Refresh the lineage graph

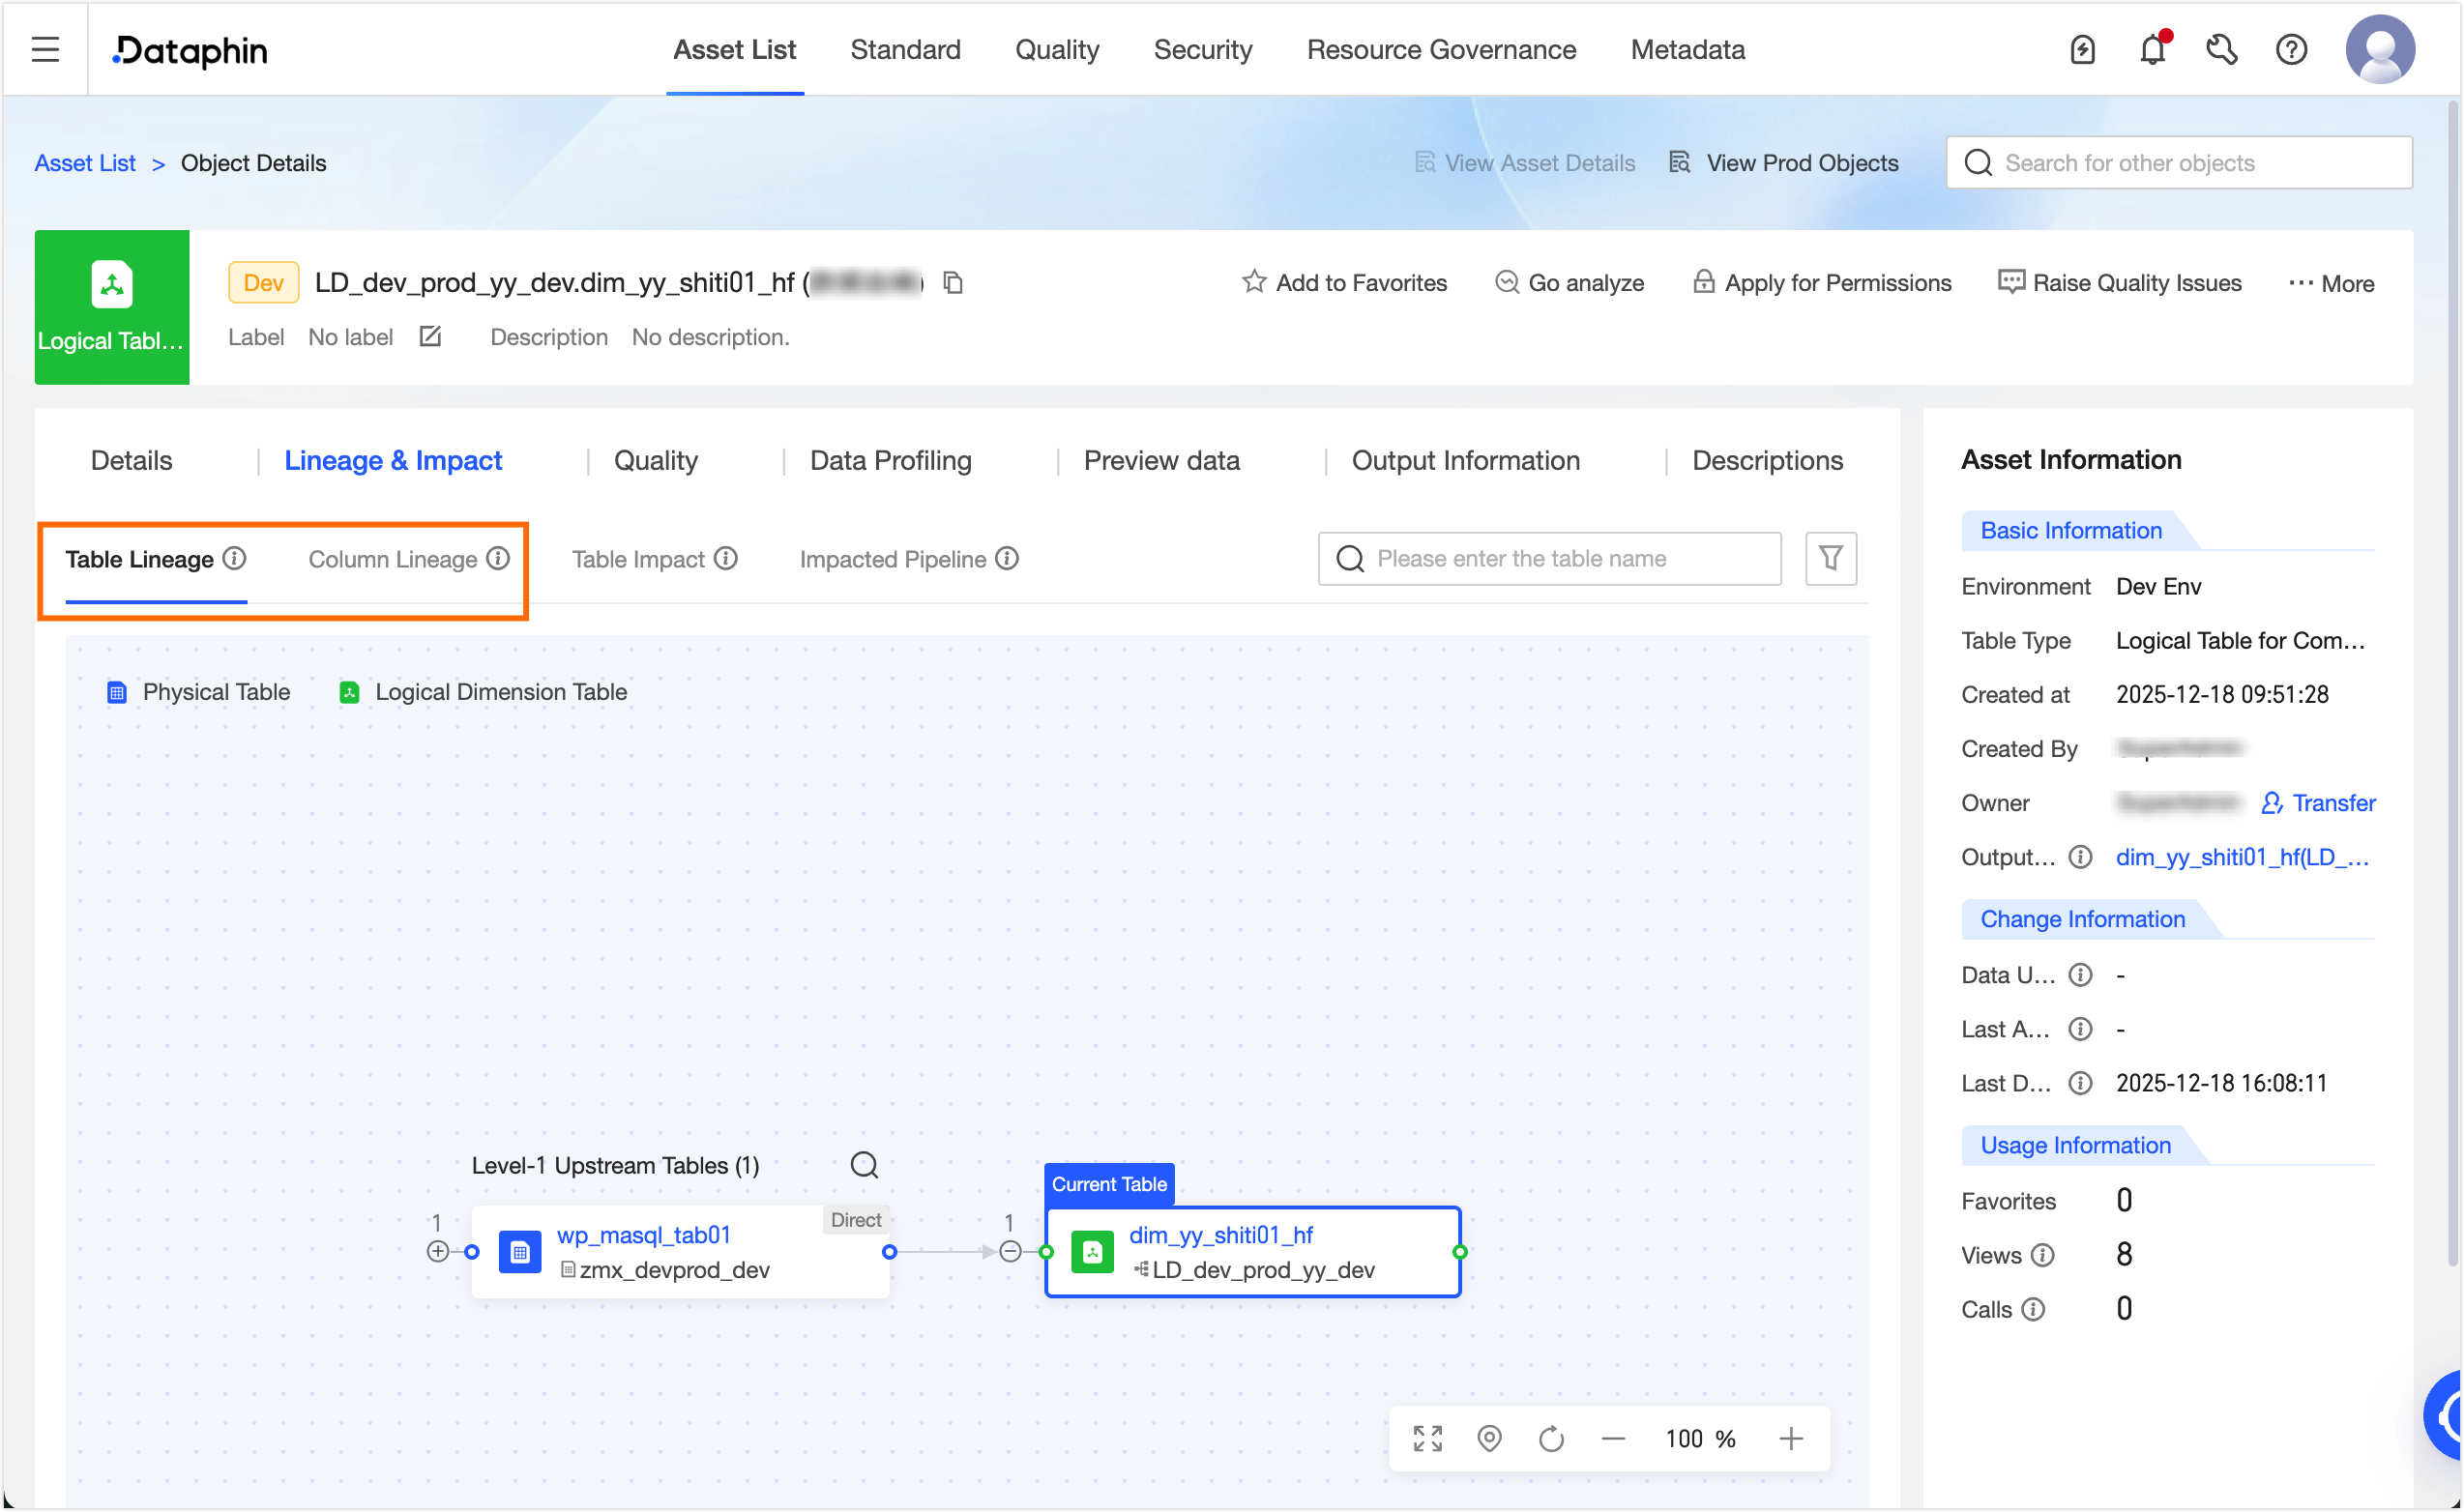pos(1551,1438)
